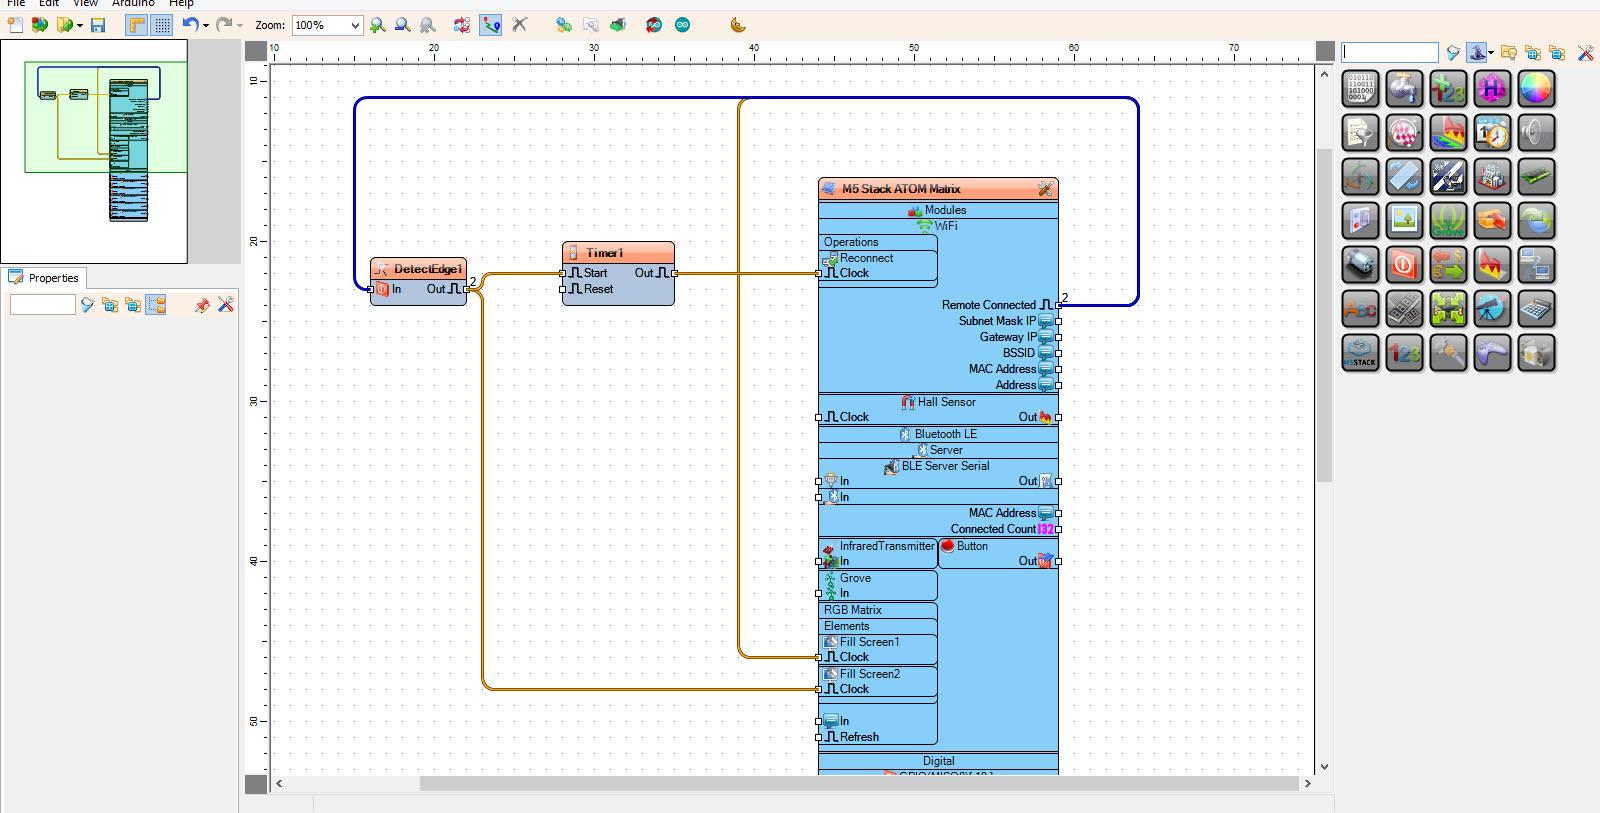Image resolution: width=1600 pixels, height=813 pixels.
Task: Open the landscape picture component category
Action: (1404, 221)
